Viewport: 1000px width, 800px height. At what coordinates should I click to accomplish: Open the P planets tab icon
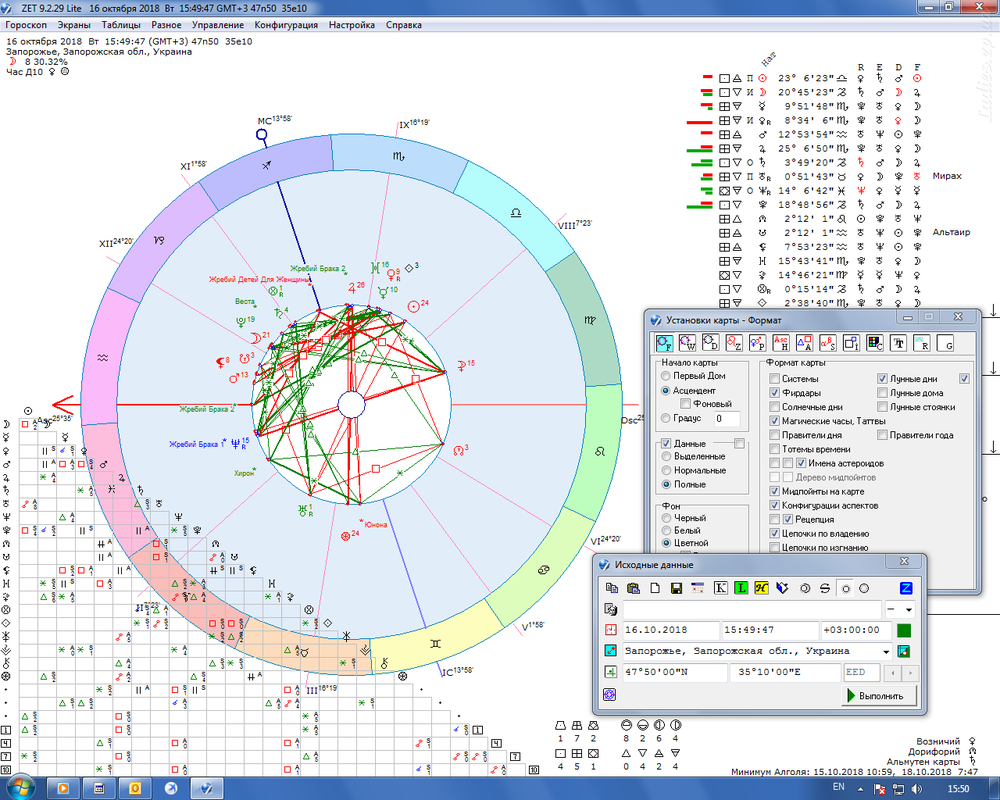coord(757,343)
